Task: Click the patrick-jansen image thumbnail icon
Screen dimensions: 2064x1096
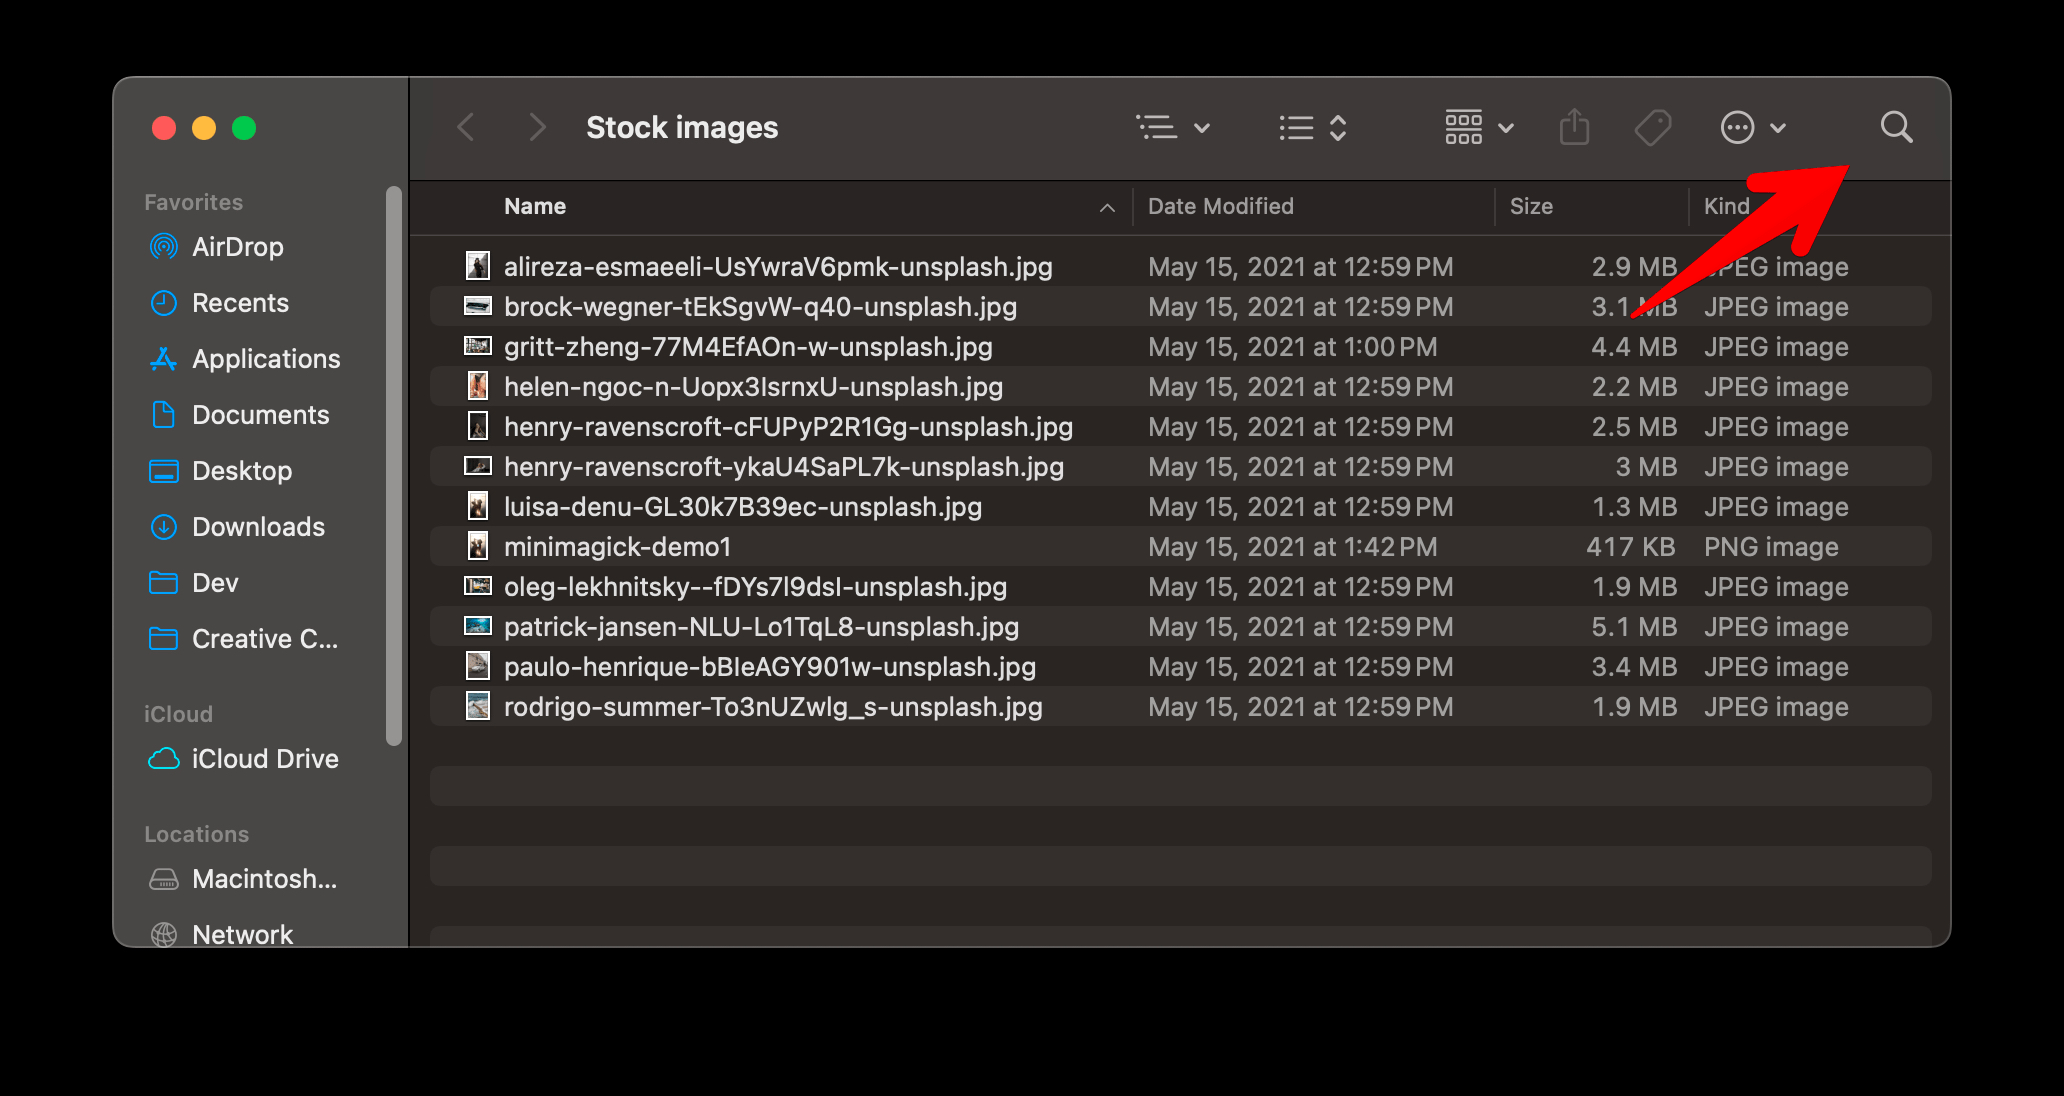Action: point(478,627)
